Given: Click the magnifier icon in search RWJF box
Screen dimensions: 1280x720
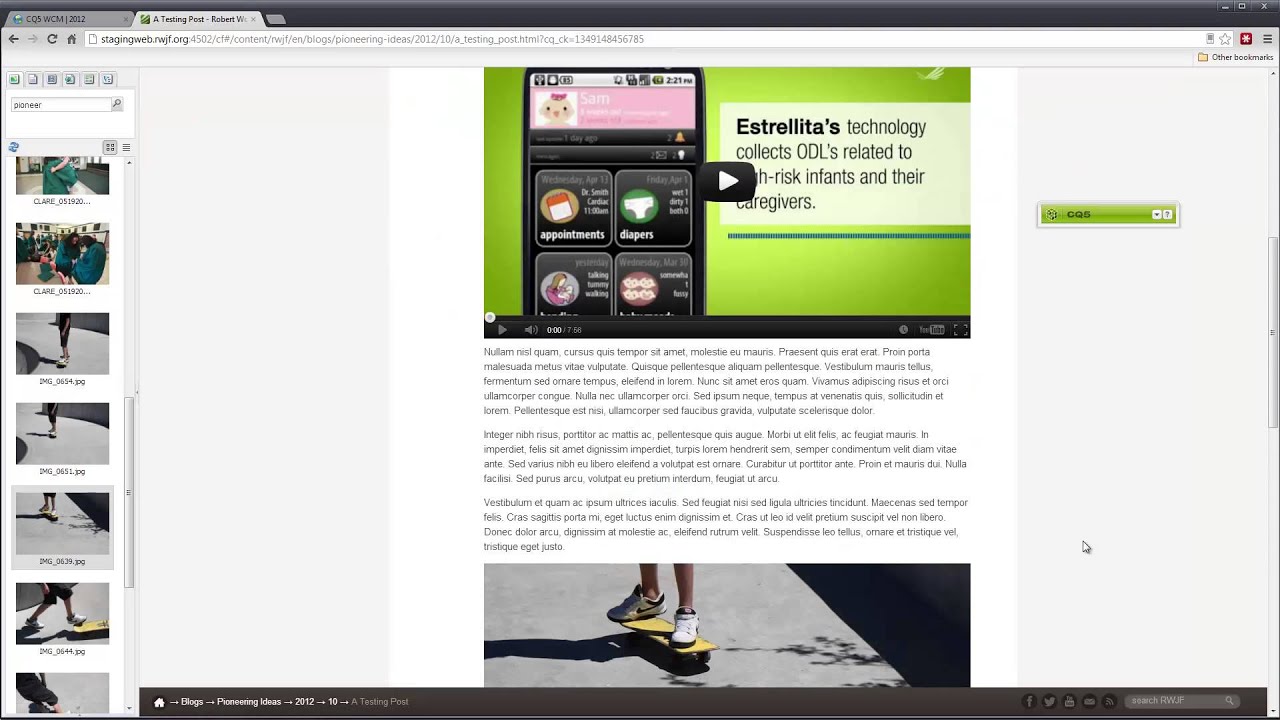Looking at the screenshot, I should click(1230, 701).
